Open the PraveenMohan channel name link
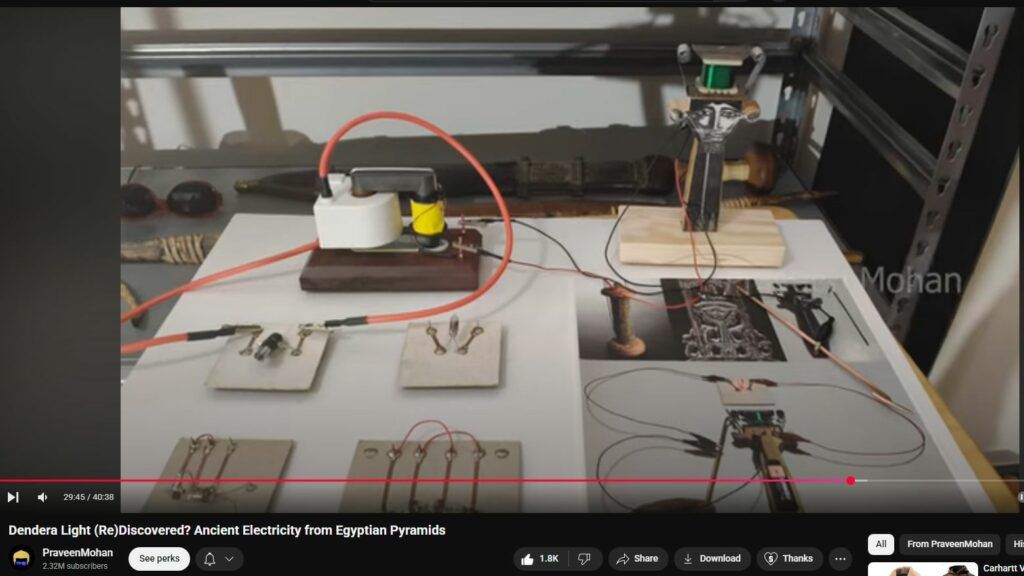The width and height of the screenshot is (1024, 576). click(77, 553)
